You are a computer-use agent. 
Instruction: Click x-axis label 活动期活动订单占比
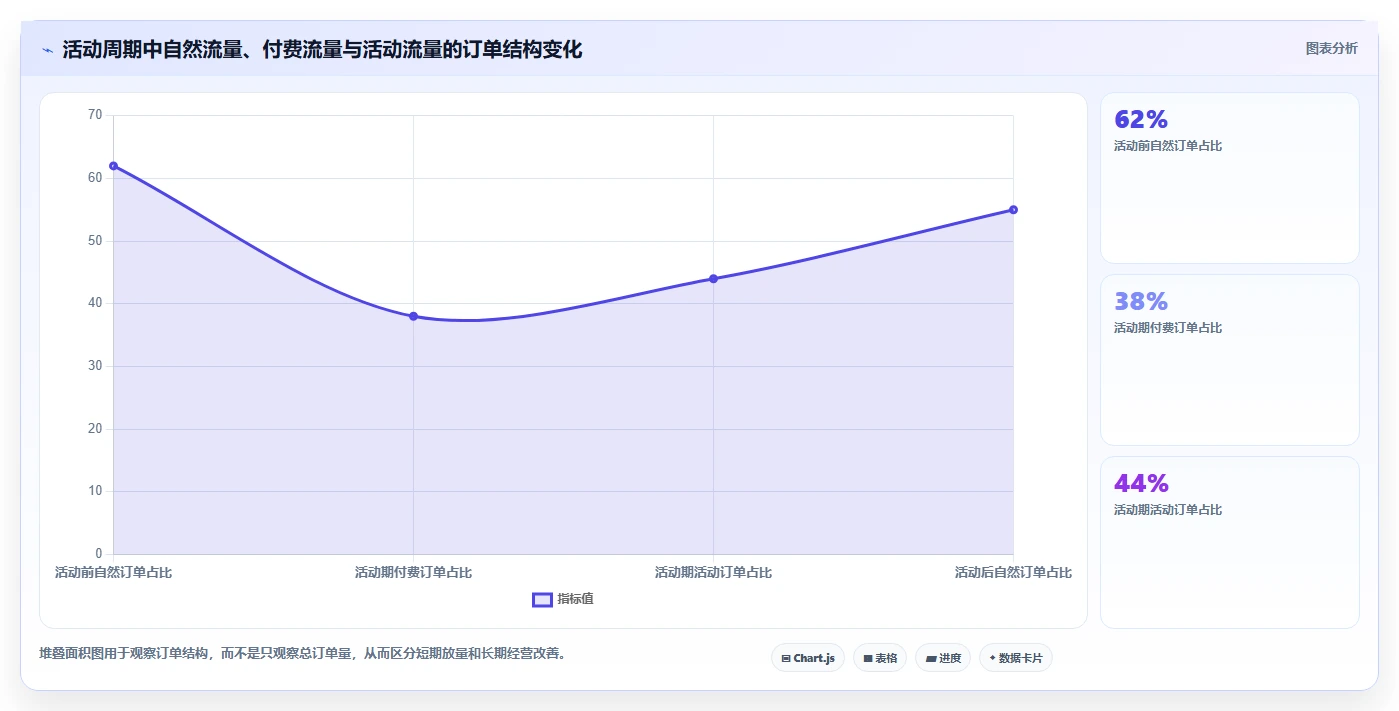[713, 573]
